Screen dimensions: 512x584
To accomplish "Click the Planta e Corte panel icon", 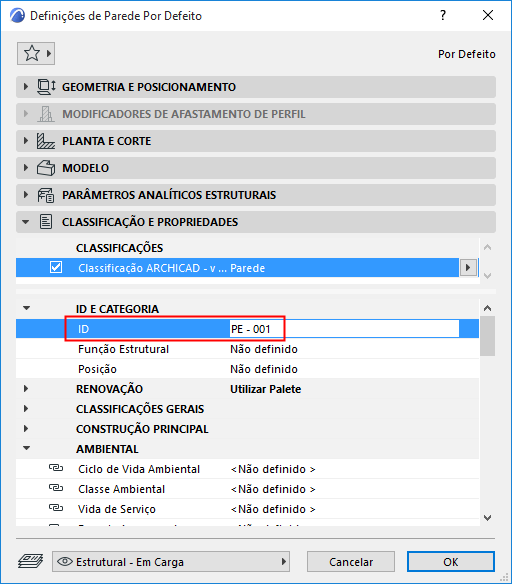I will 46,141.
